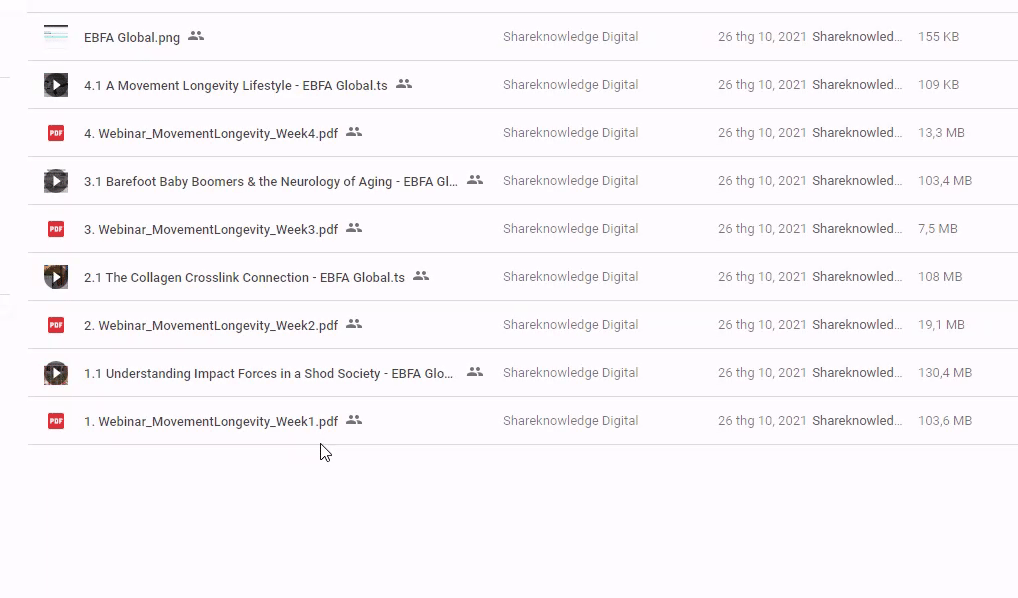The image size is (1018, 598).
Task: Click the 130,4 MB file size cell
Action: [x=944, y=373]
